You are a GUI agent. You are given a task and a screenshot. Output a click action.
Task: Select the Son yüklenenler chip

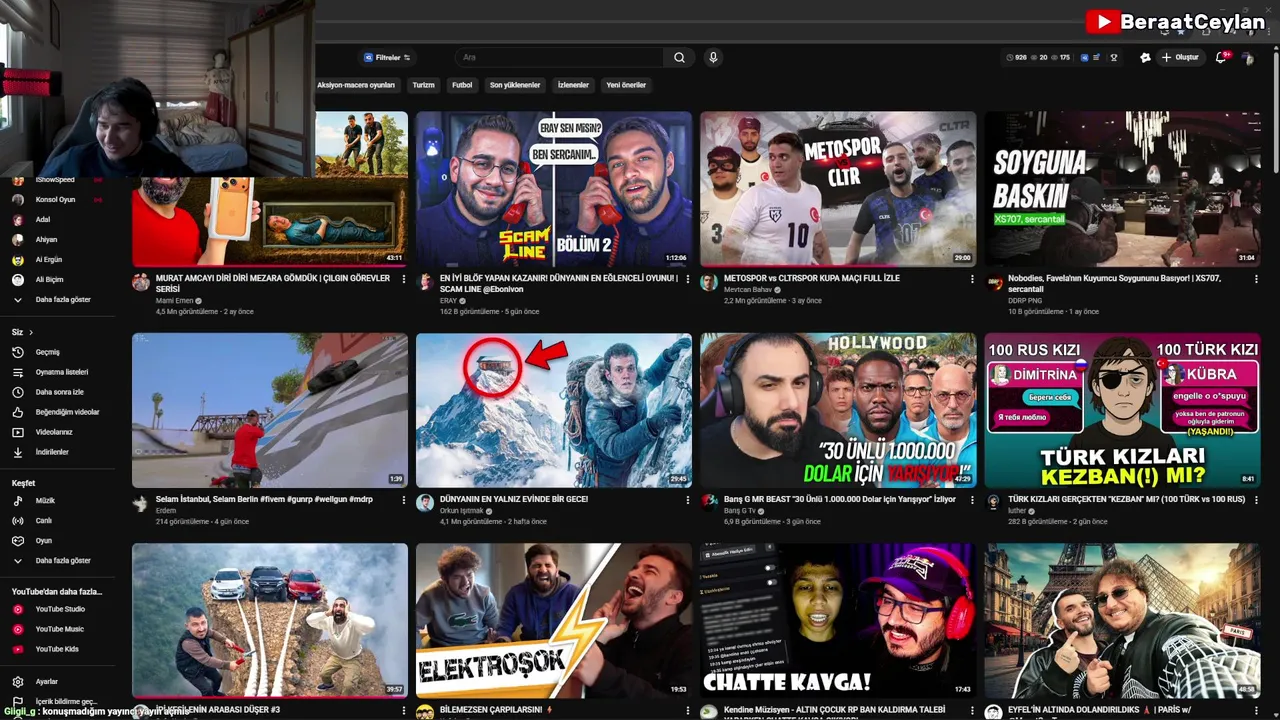pos(515,85)
